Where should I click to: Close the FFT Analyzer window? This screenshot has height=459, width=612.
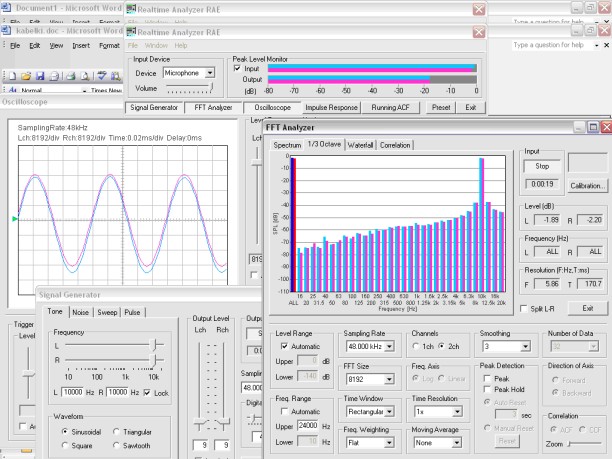pyautogui.click(x=606, y=127)
